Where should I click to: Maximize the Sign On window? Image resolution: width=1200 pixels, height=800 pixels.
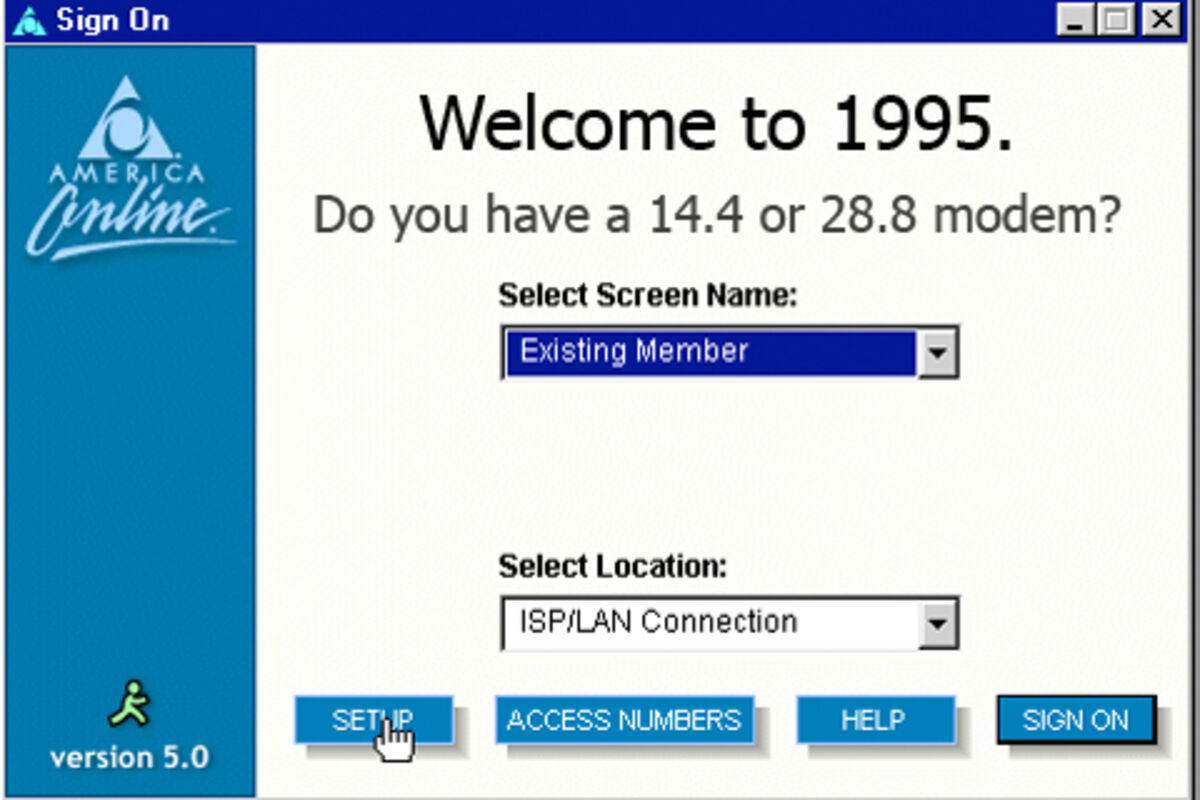1117,21
